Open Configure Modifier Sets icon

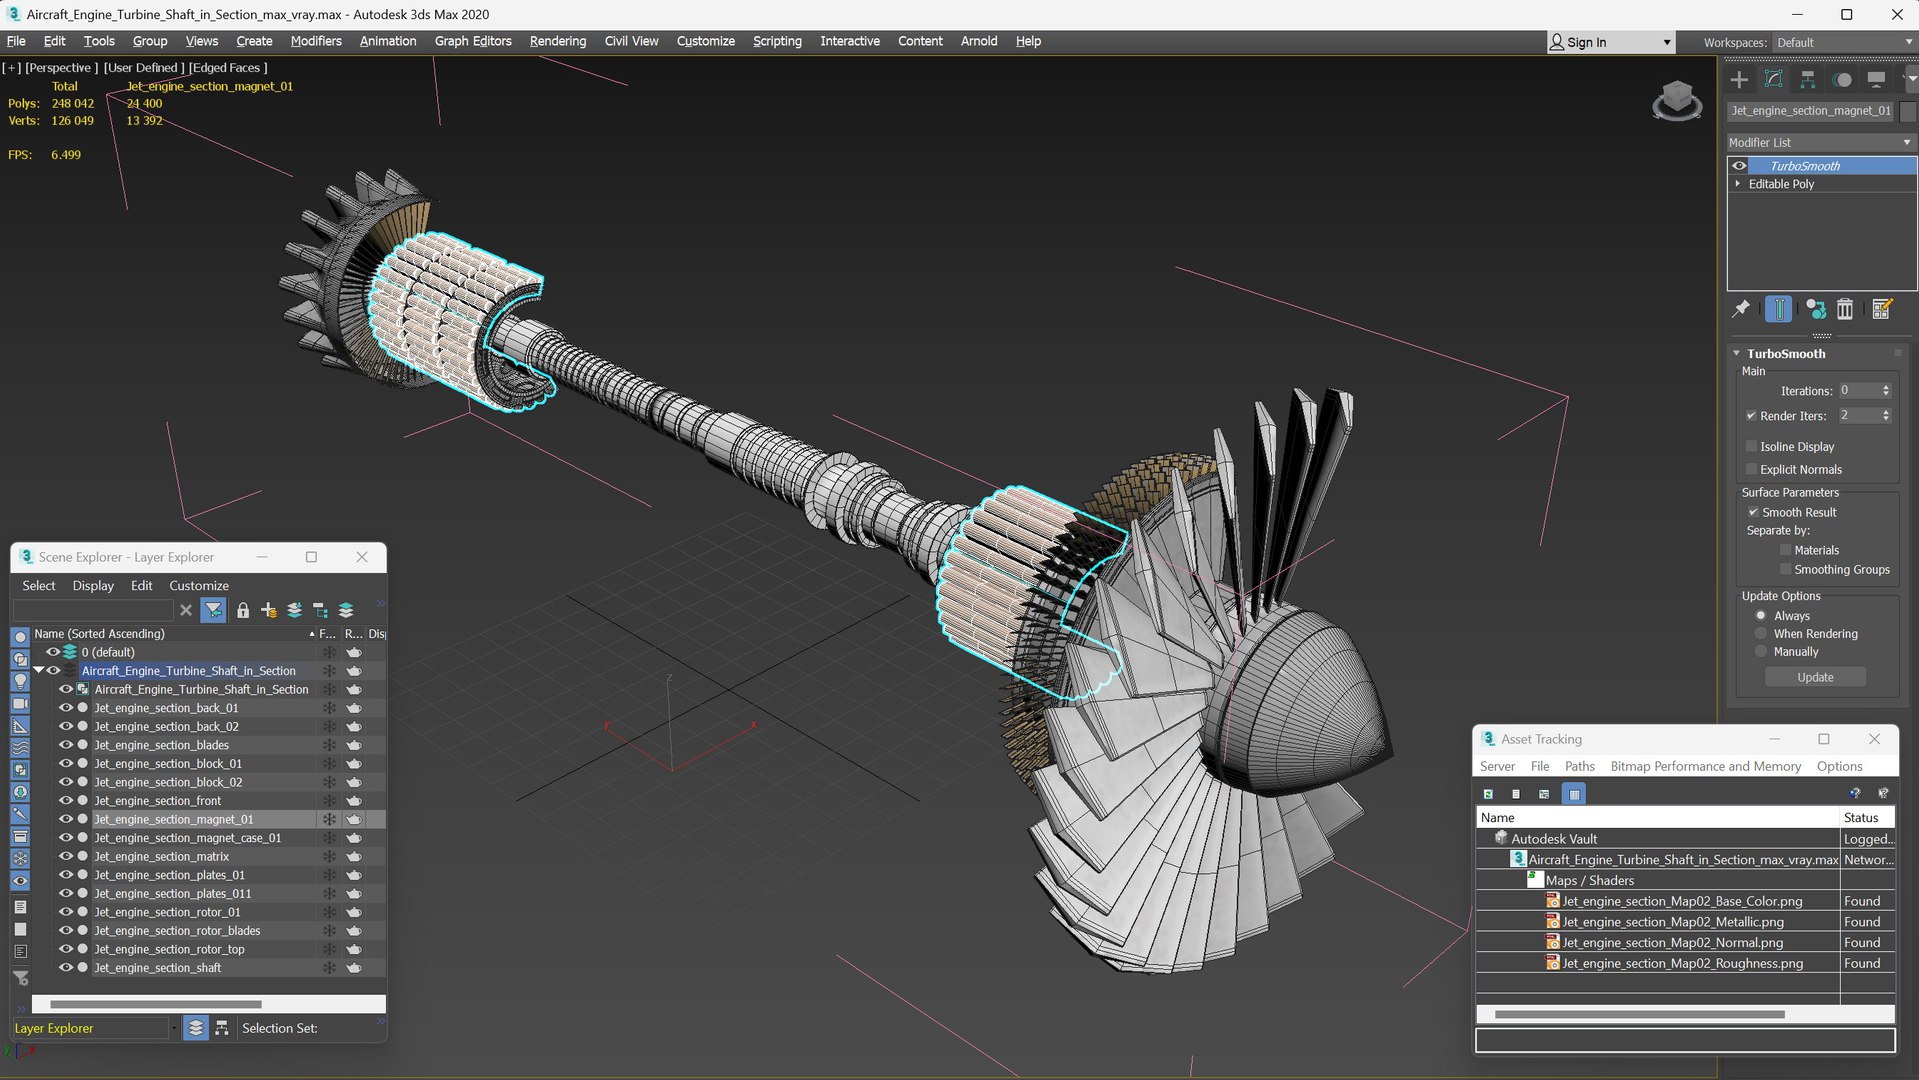(x=1882, y=309)
